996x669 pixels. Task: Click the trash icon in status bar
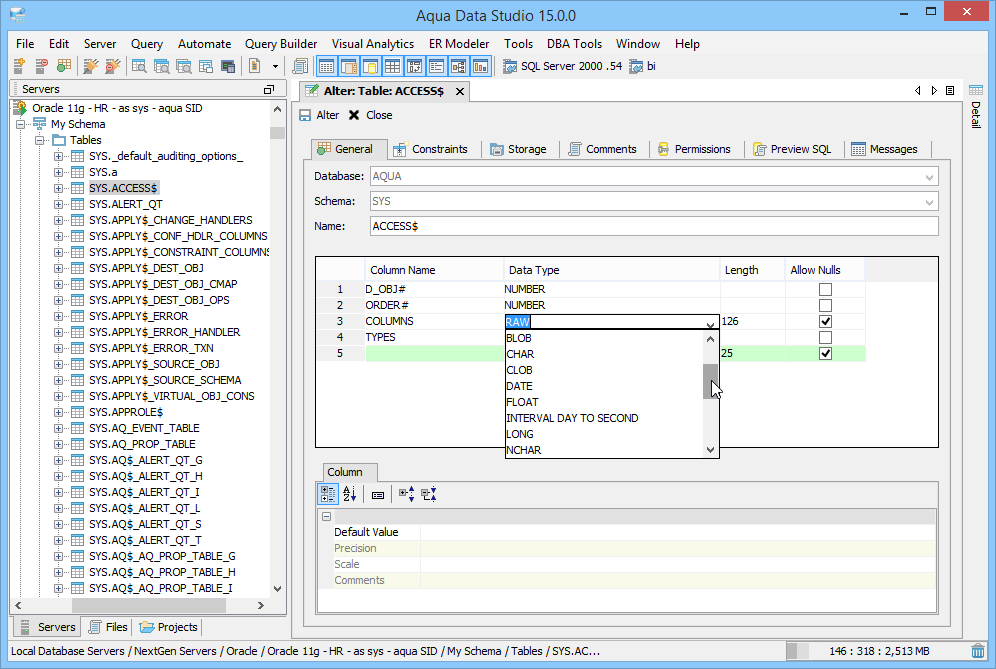tap(978, 651)
